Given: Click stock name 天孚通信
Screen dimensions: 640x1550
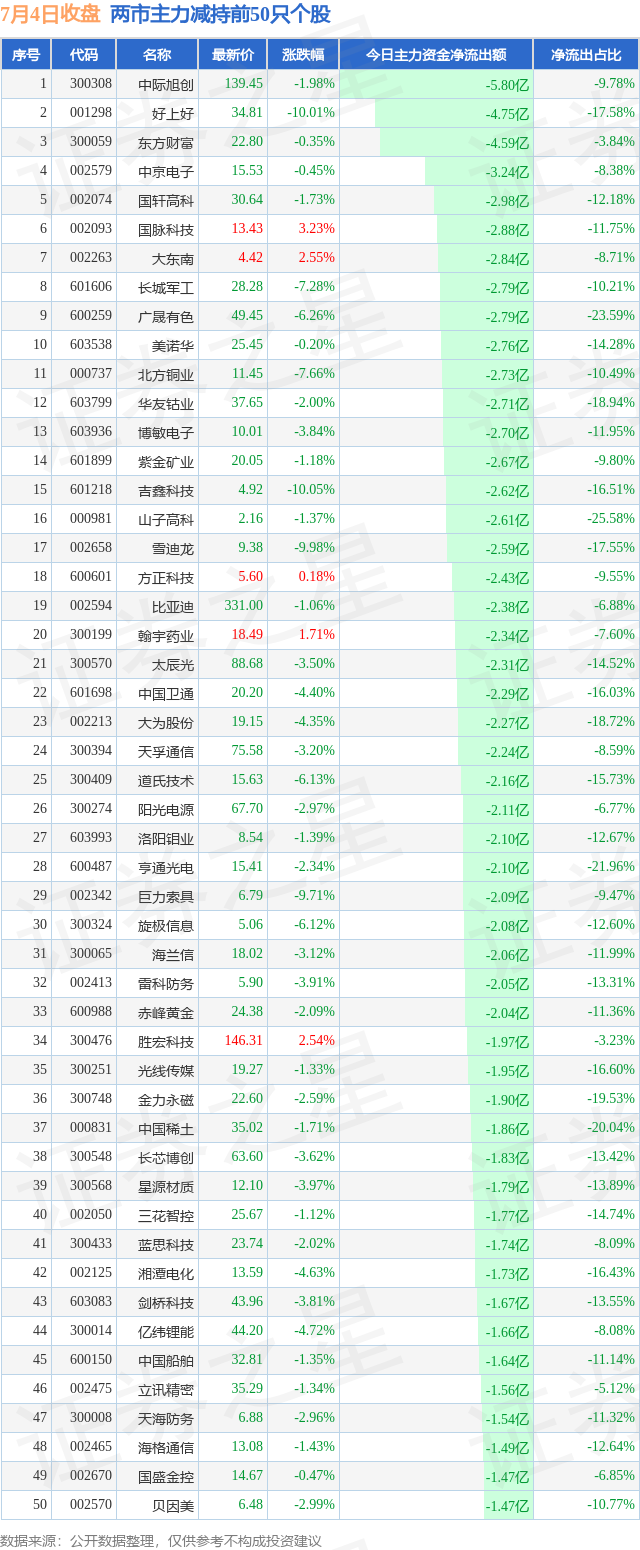Looking at the screenshot, I should pyautogui.click(x=166, y=751).
